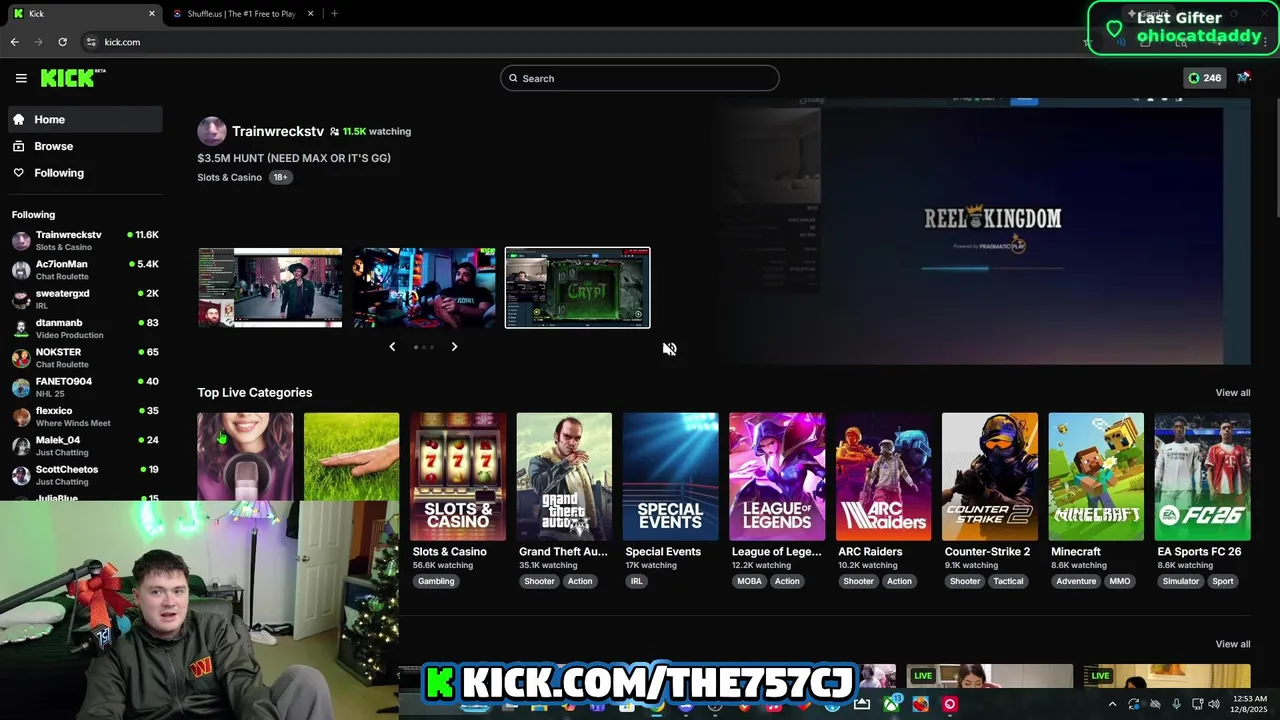
Task: Open sweatergxd channel in Following list
Action: pos(85,298)
